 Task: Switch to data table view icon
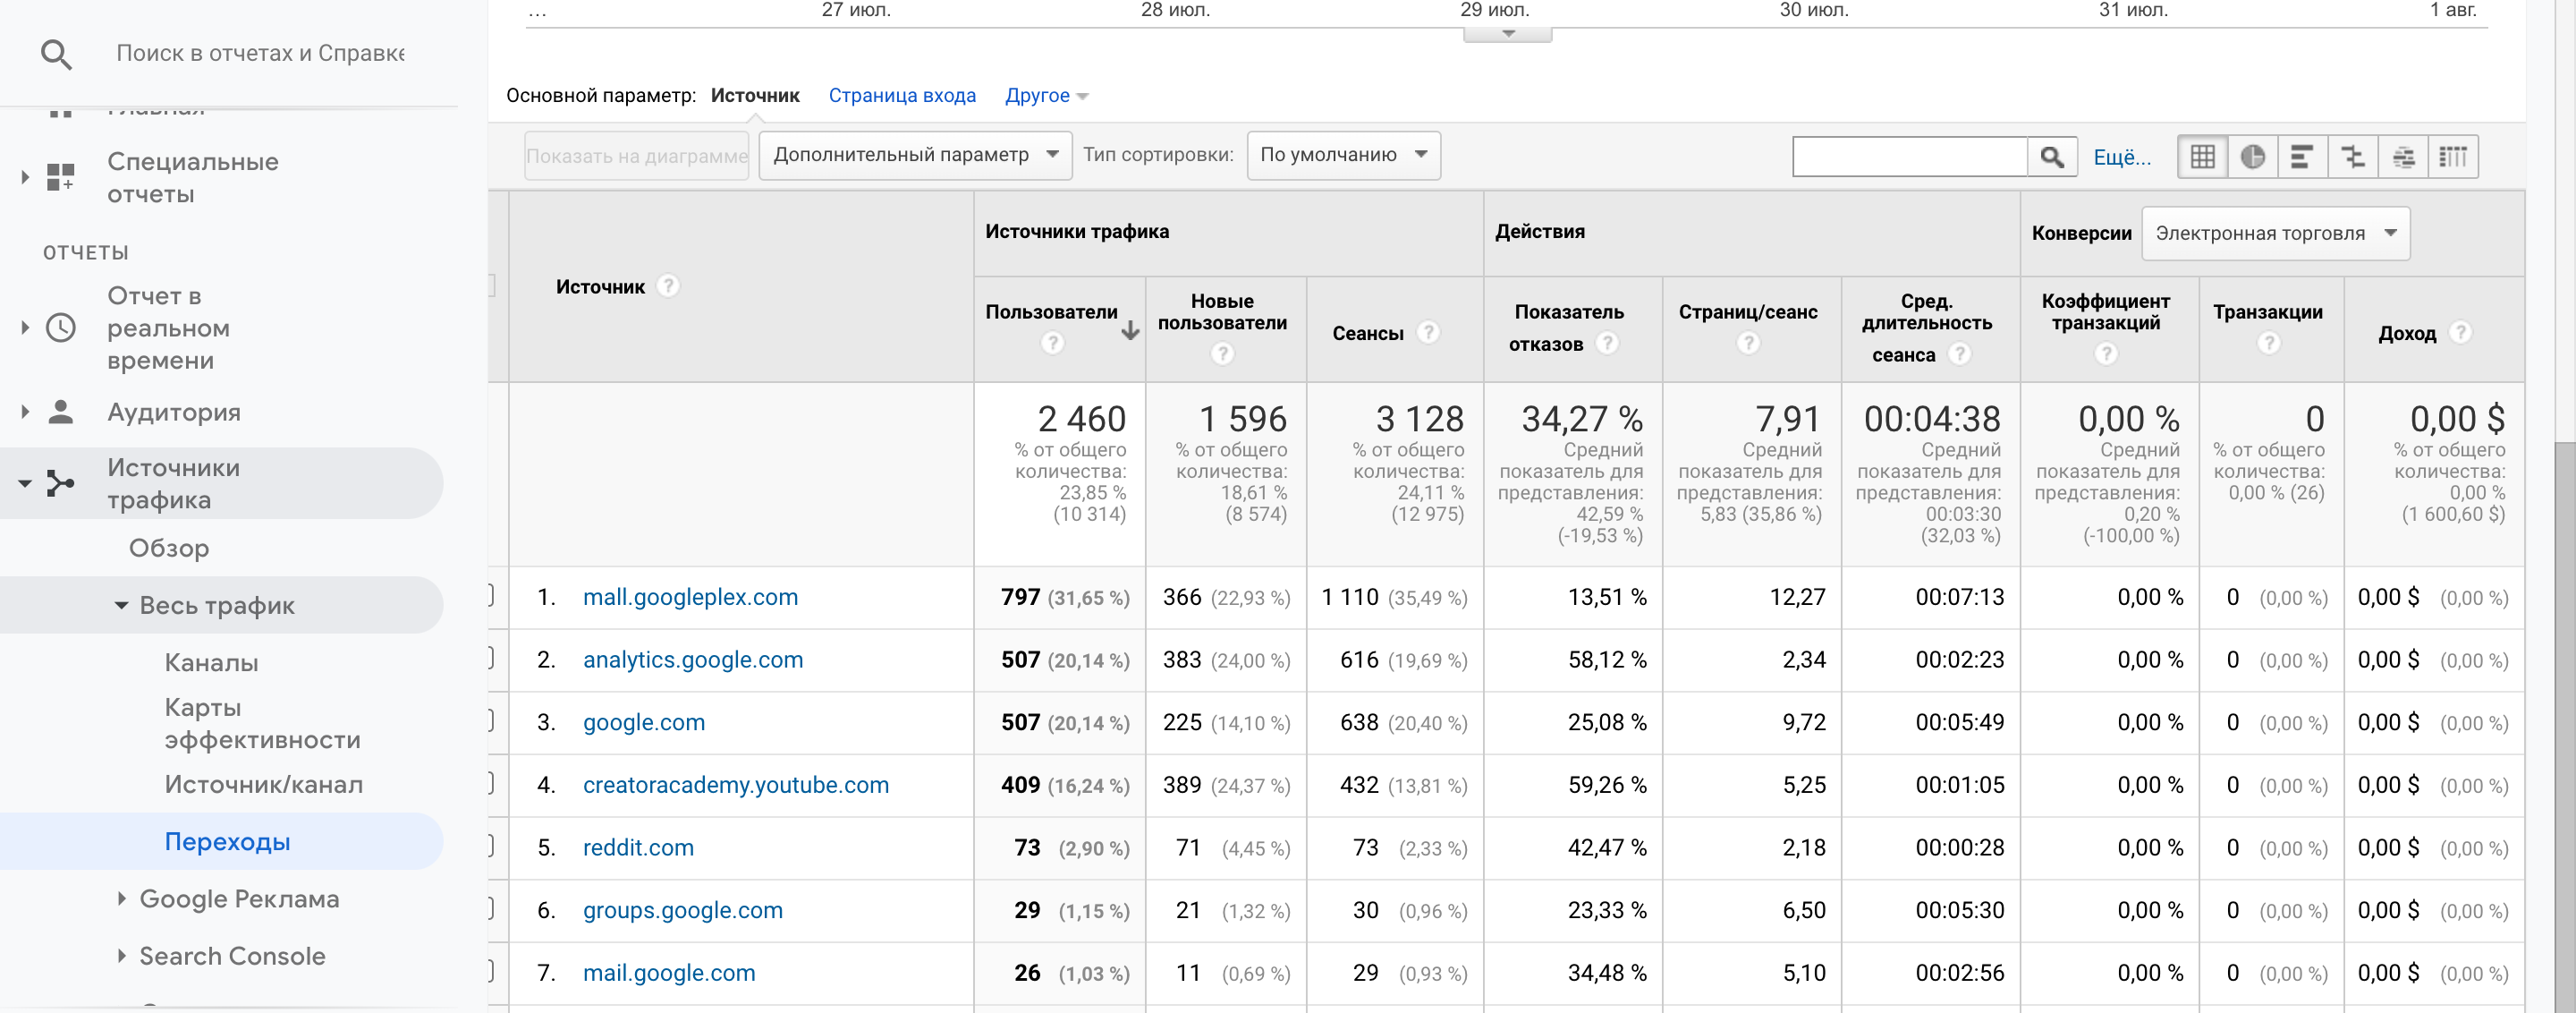click(2202, 157)
